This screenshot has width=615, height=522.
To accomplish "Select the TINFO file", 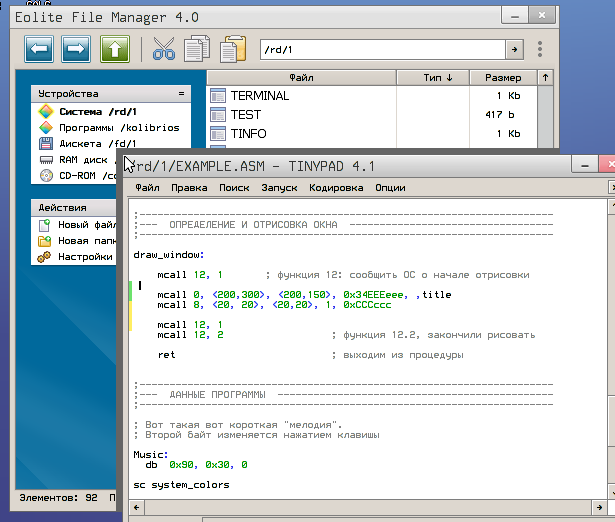I will point(249,133).
